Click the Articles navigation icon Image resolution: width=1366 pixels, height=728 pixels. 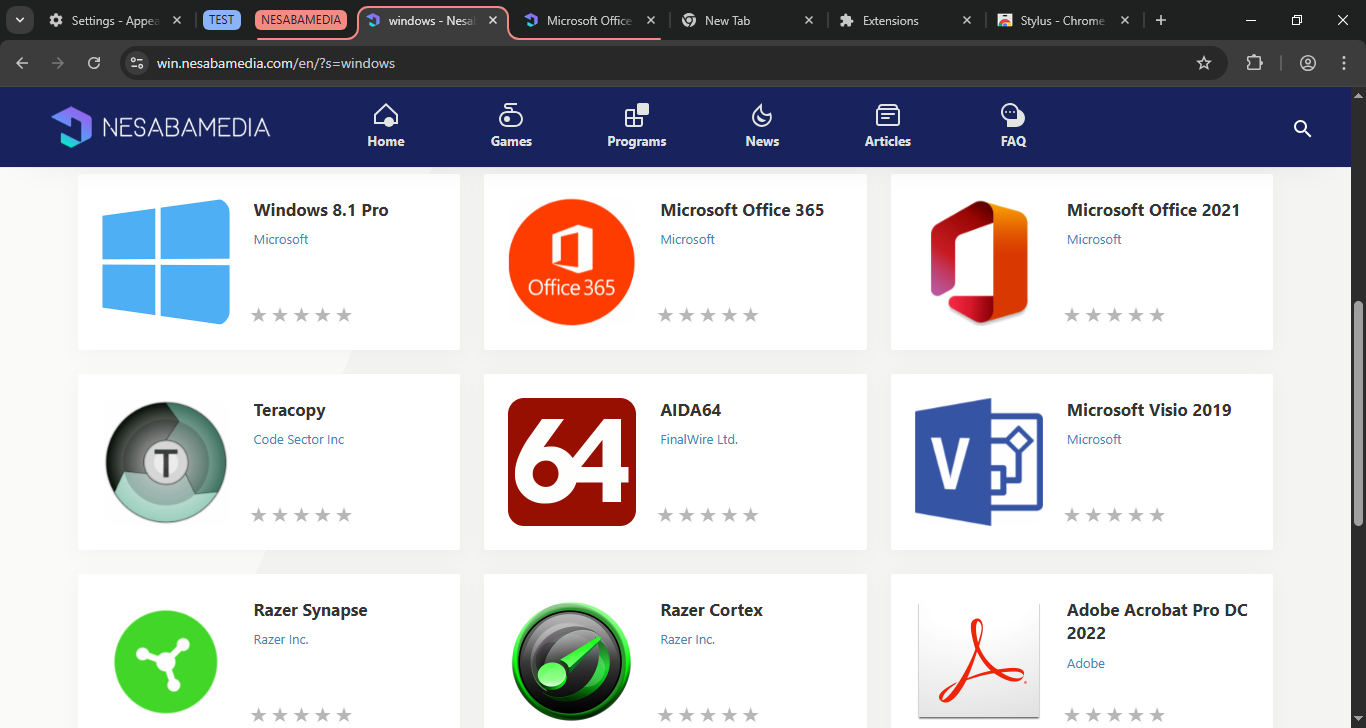pyautogui.click(x=887, y=115)
